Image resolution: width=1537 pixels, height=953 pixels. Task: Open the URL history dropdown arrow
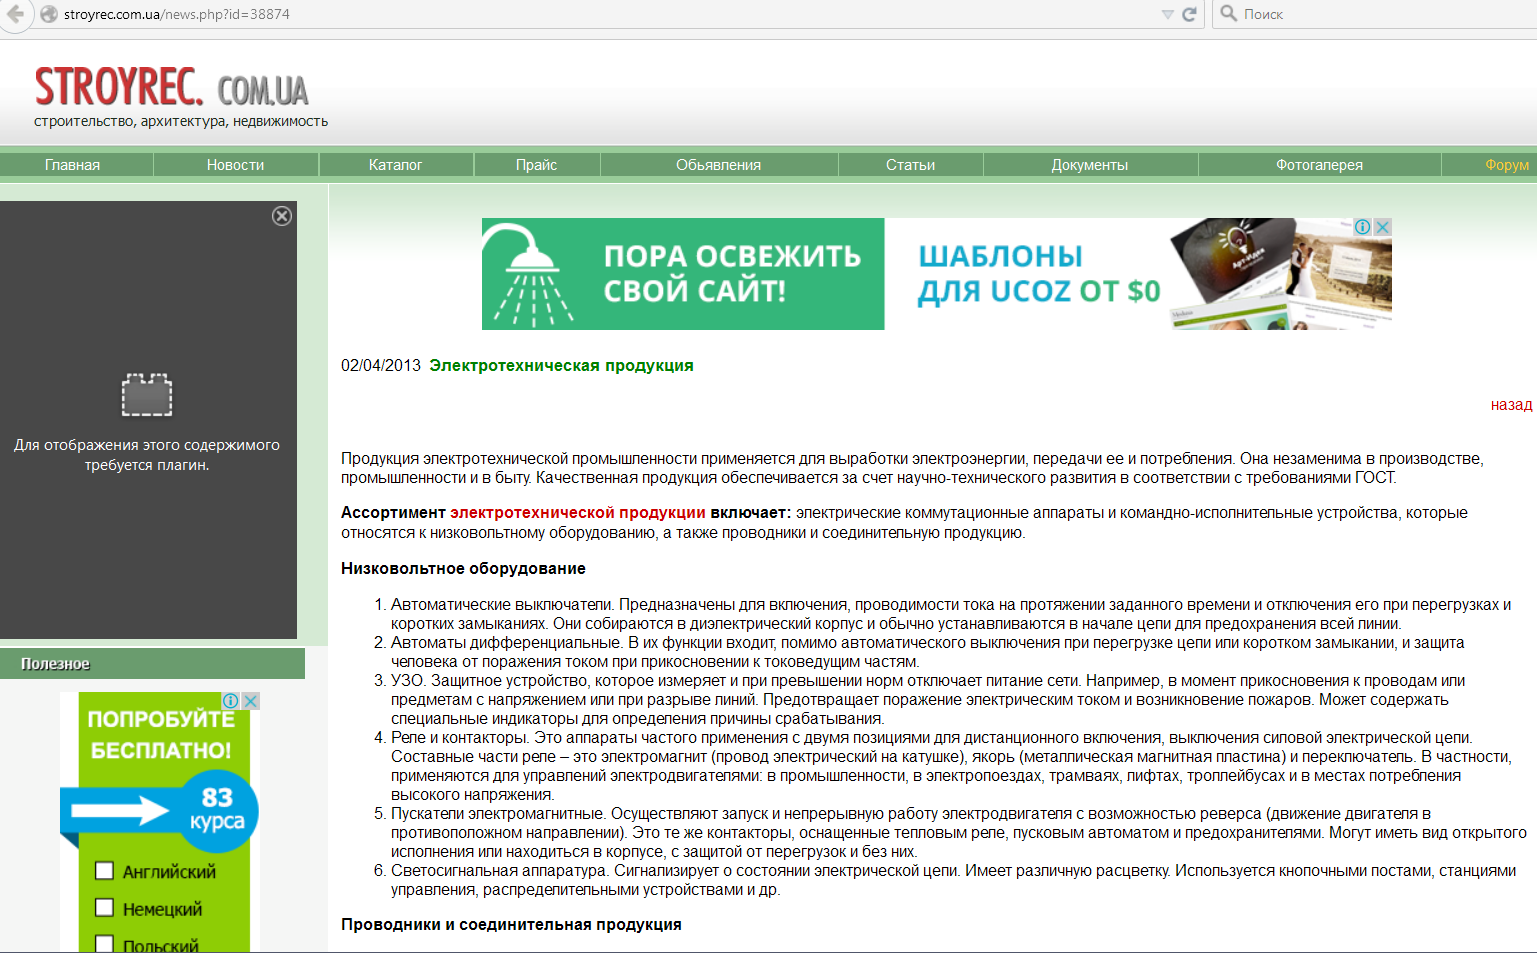coord(1167,15)
